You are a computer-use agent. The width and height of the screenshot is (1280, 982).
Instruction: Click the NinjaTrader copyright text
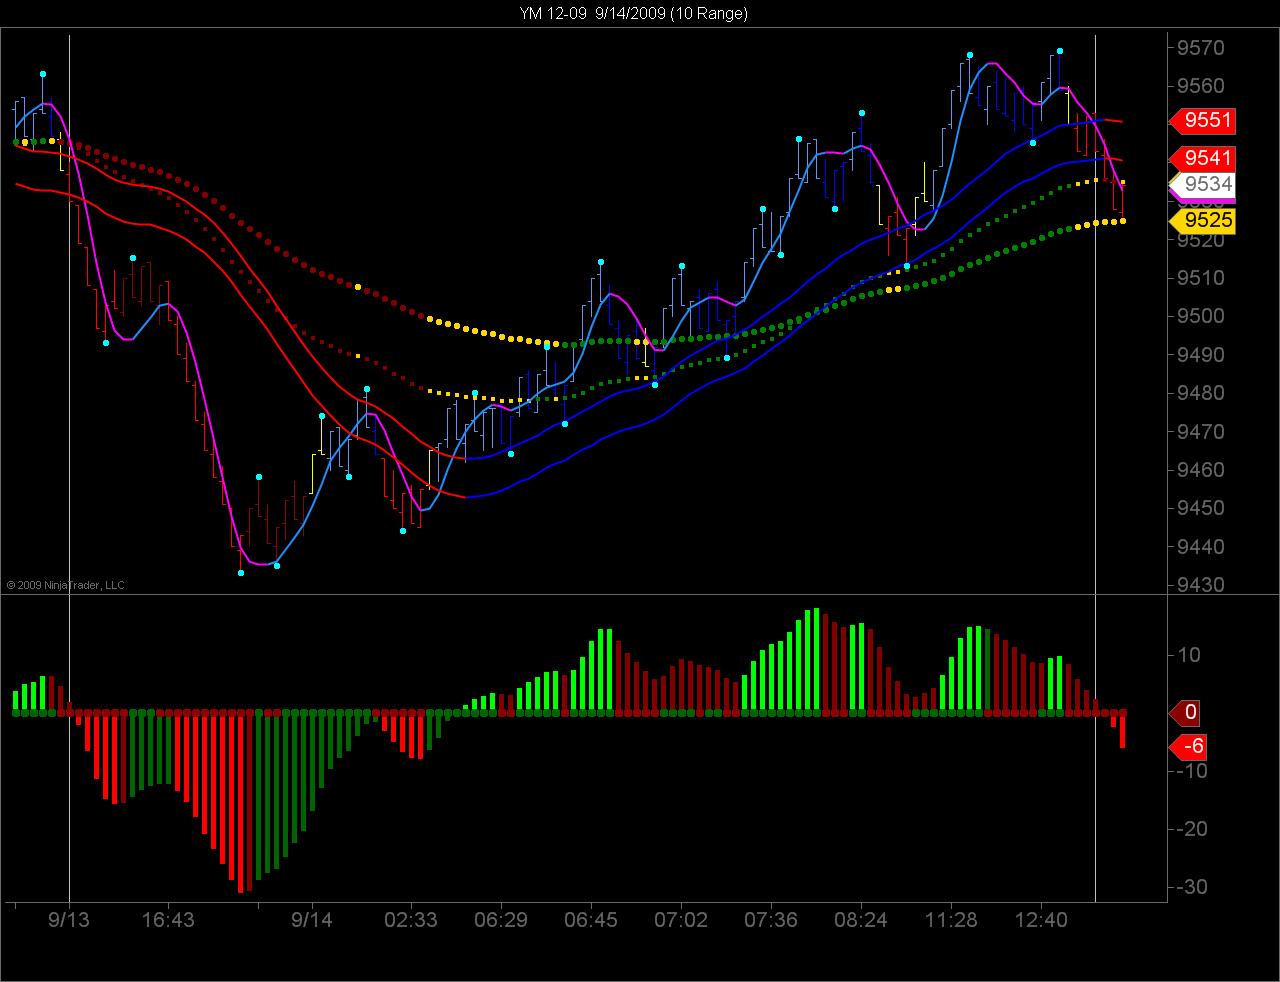(x=65, y=585)
